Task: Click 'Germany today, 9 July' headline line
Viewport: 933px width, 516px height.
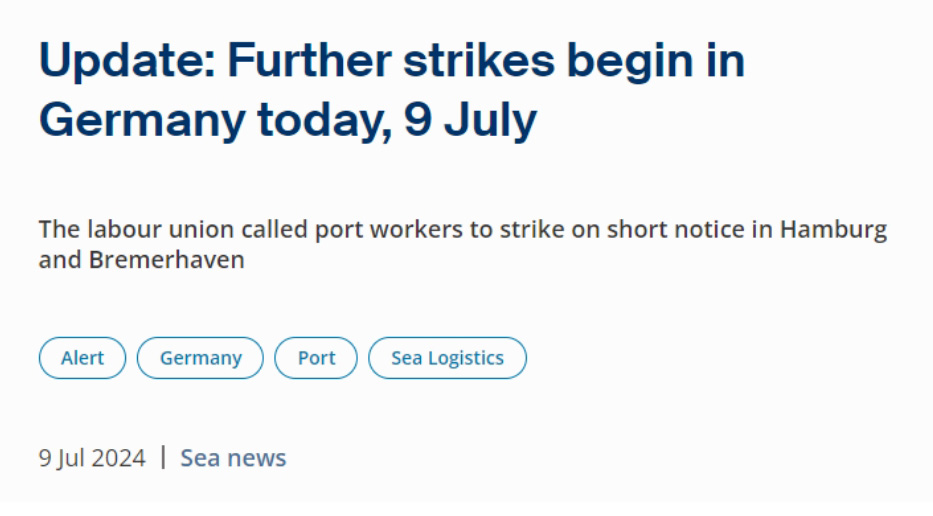Action: click(288, 120)
